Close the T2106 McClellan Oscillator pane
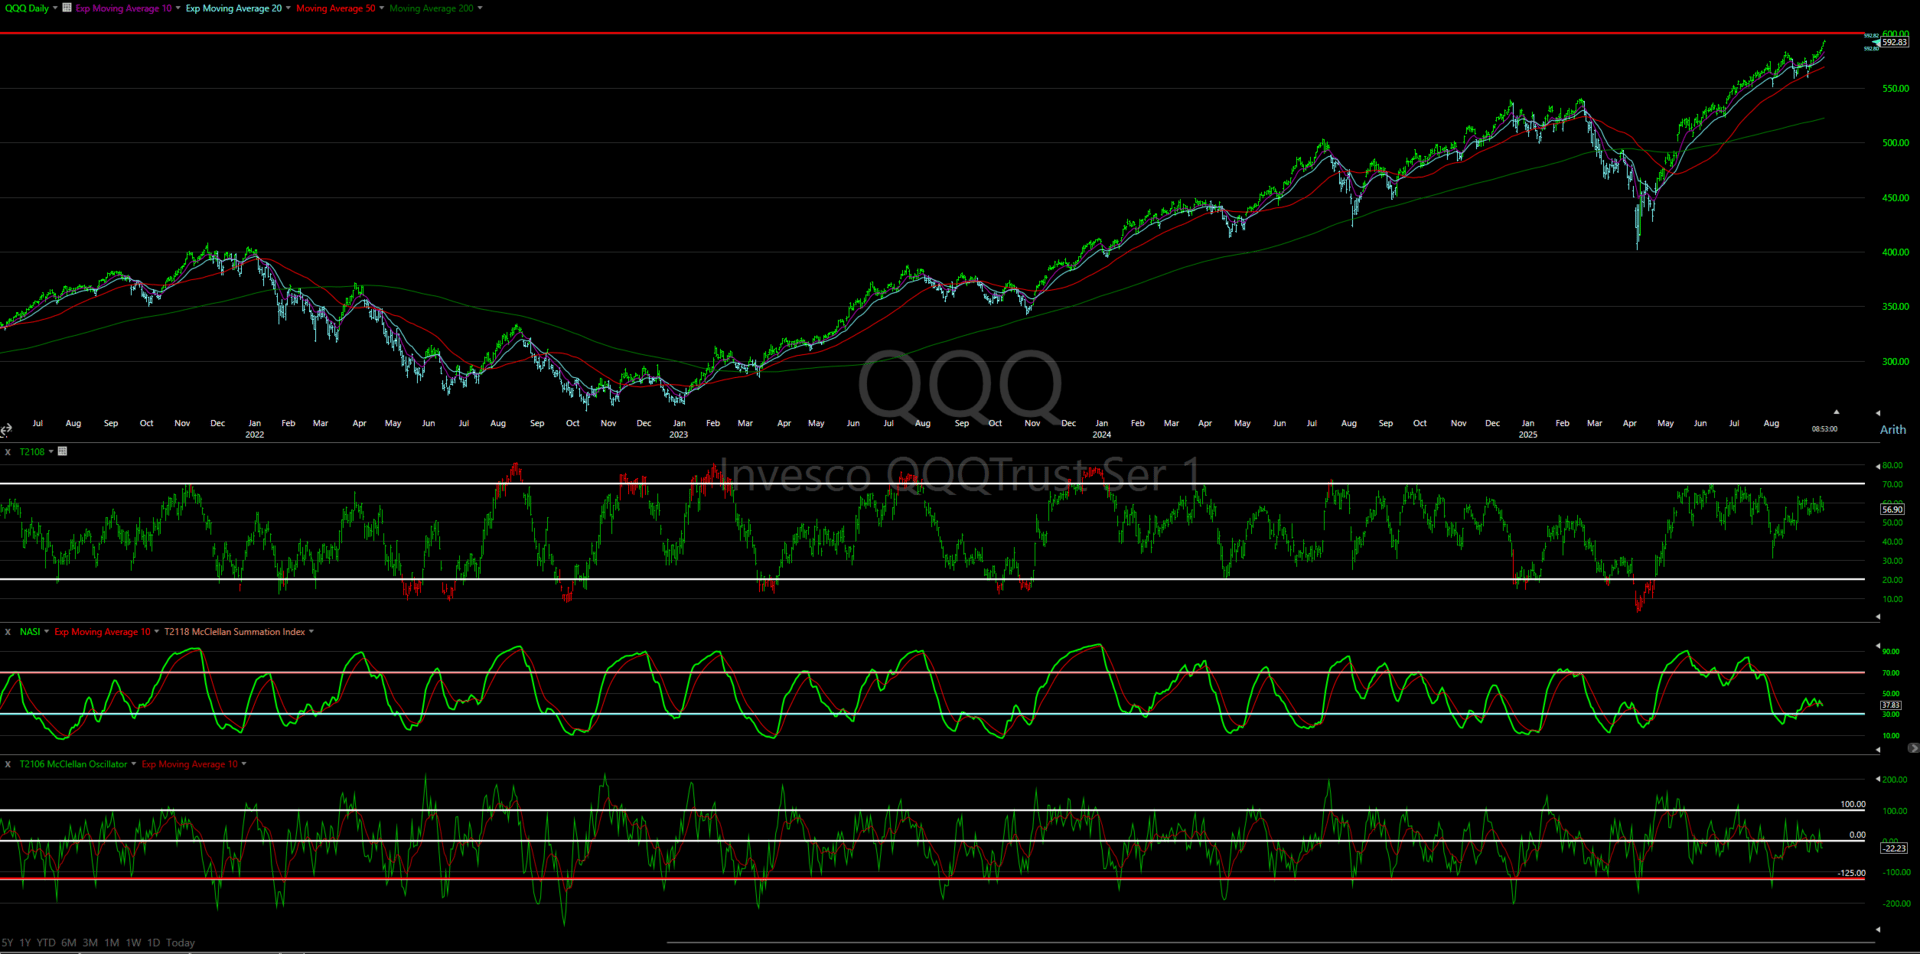The width and height of the screenshot is (1920, 954). tap(8, 764)
